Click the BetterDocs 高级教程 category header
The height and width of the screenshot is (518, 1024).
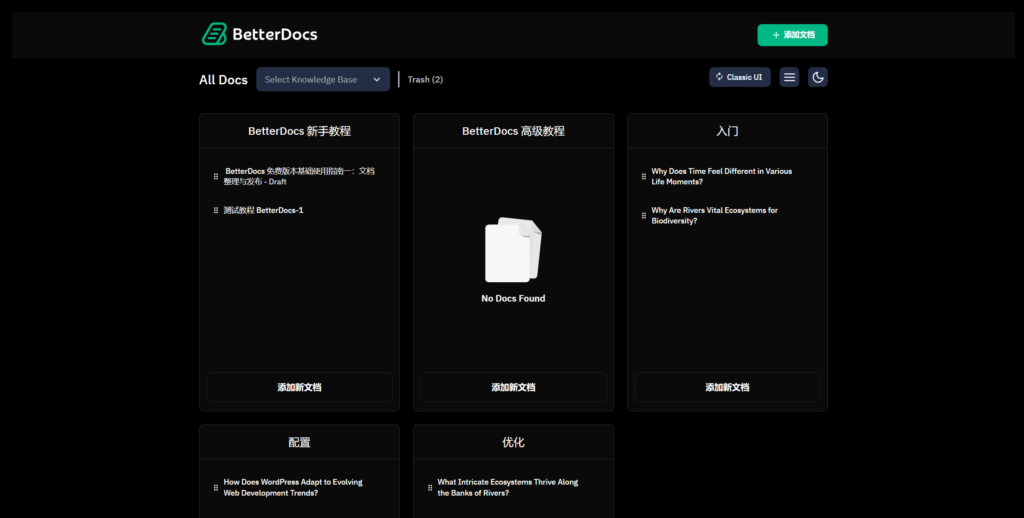point(513,131)
